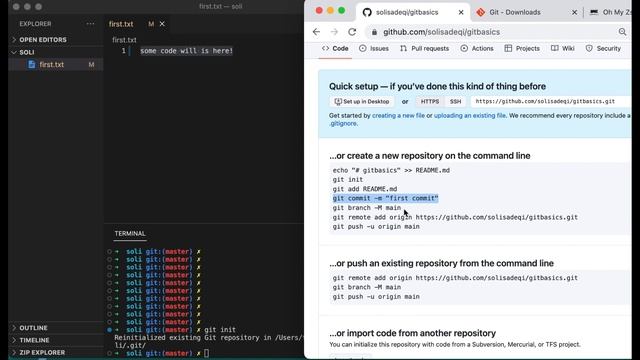Viewport: 640px width, 360px height.
Task: Close the solisadeqi/gitbasics browser tab
Action: [x=461, y=12]
